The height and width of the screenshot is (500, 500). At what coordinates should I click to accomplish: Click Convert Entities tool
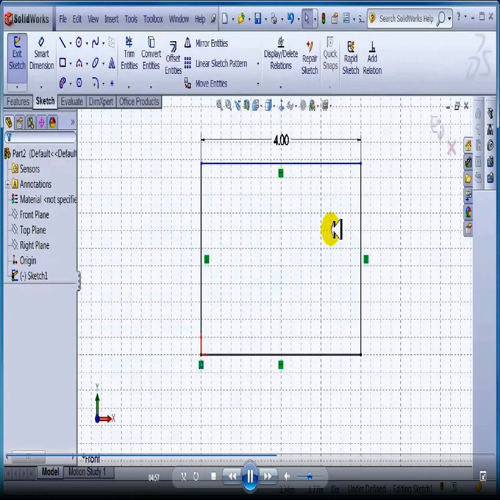151,53
